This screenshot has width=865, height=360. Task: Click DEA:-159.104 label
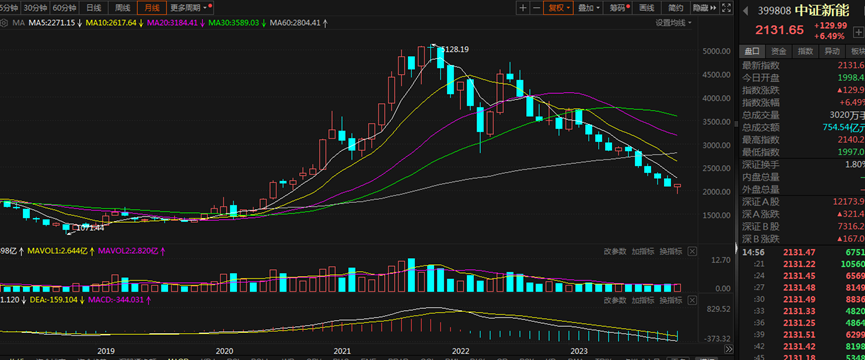click(55, 300)
